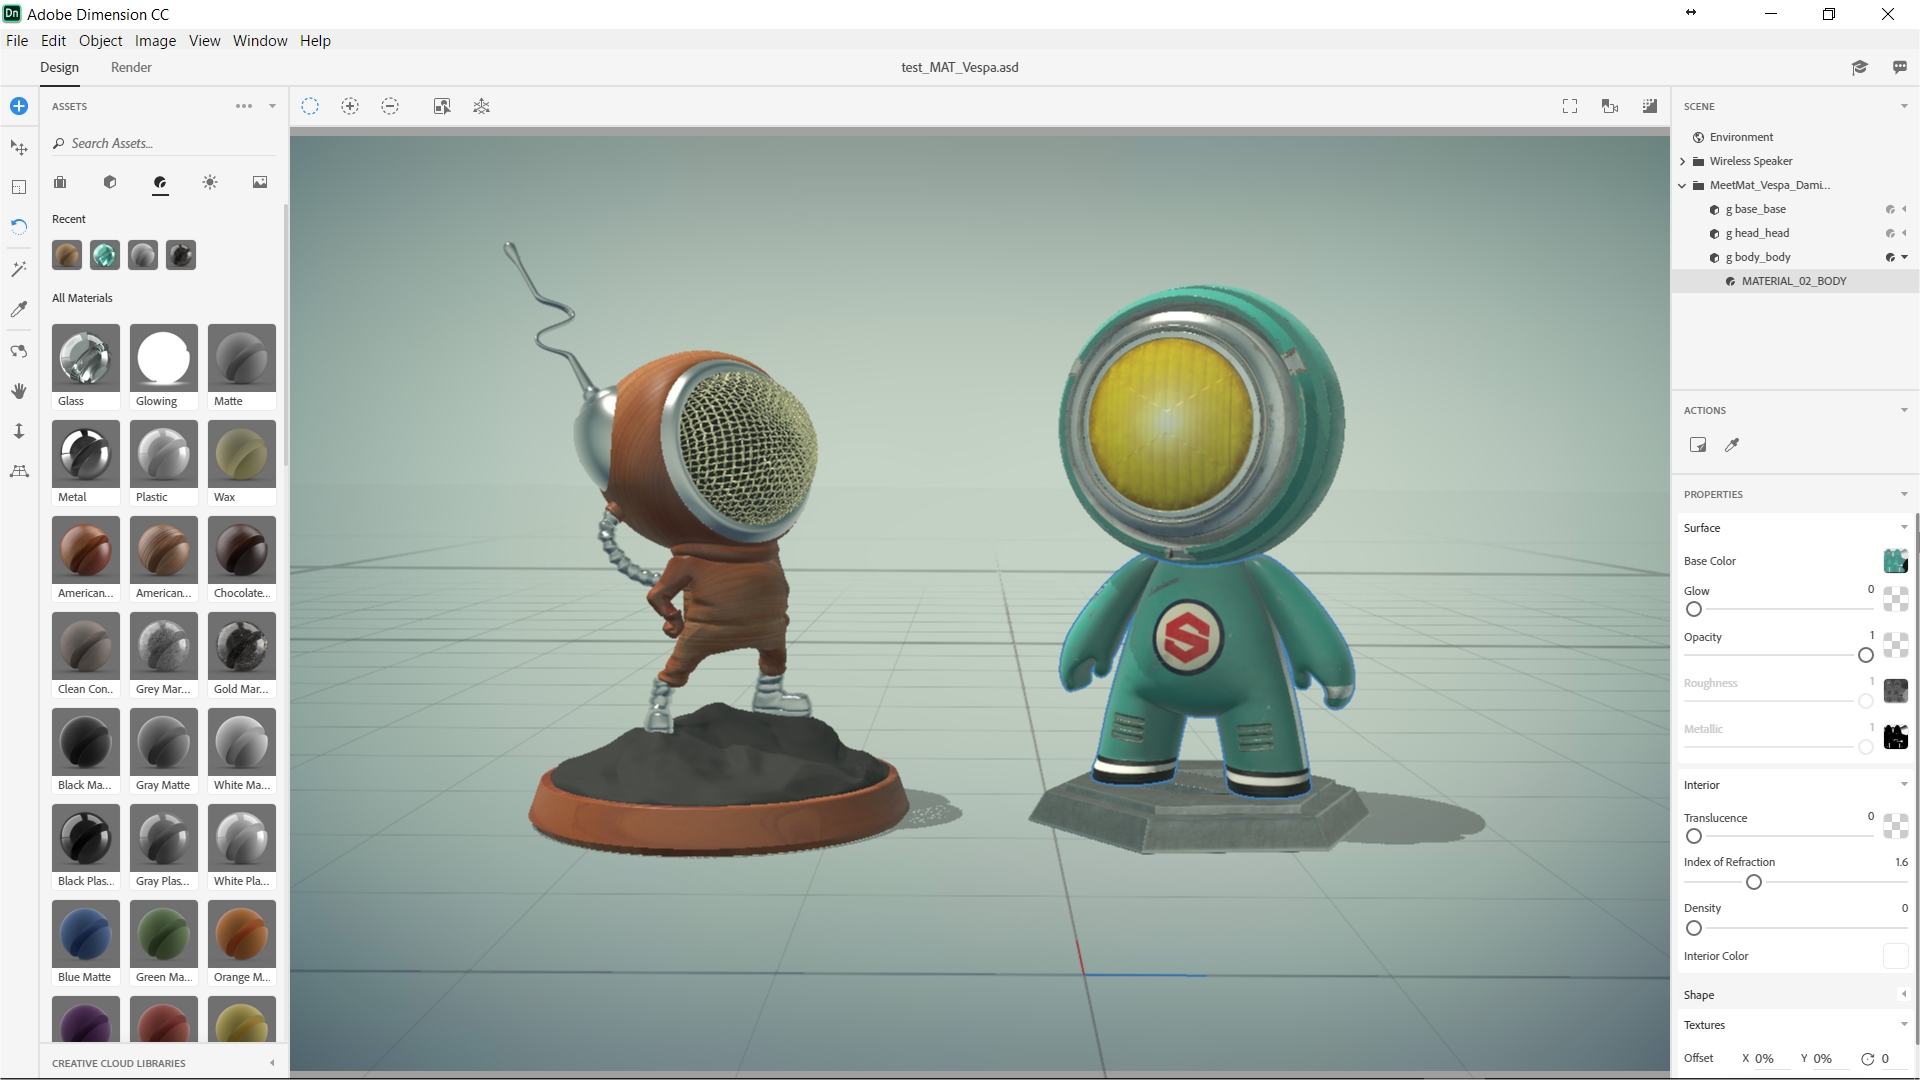The width and height of the screenshot is (1920, 1080).
Task: Click the add to selection icon
Action: 350,106
